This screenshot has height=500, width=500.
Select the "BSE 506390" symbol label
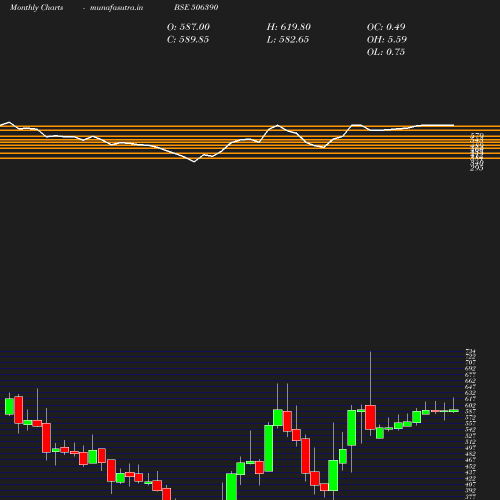[196, 7]
